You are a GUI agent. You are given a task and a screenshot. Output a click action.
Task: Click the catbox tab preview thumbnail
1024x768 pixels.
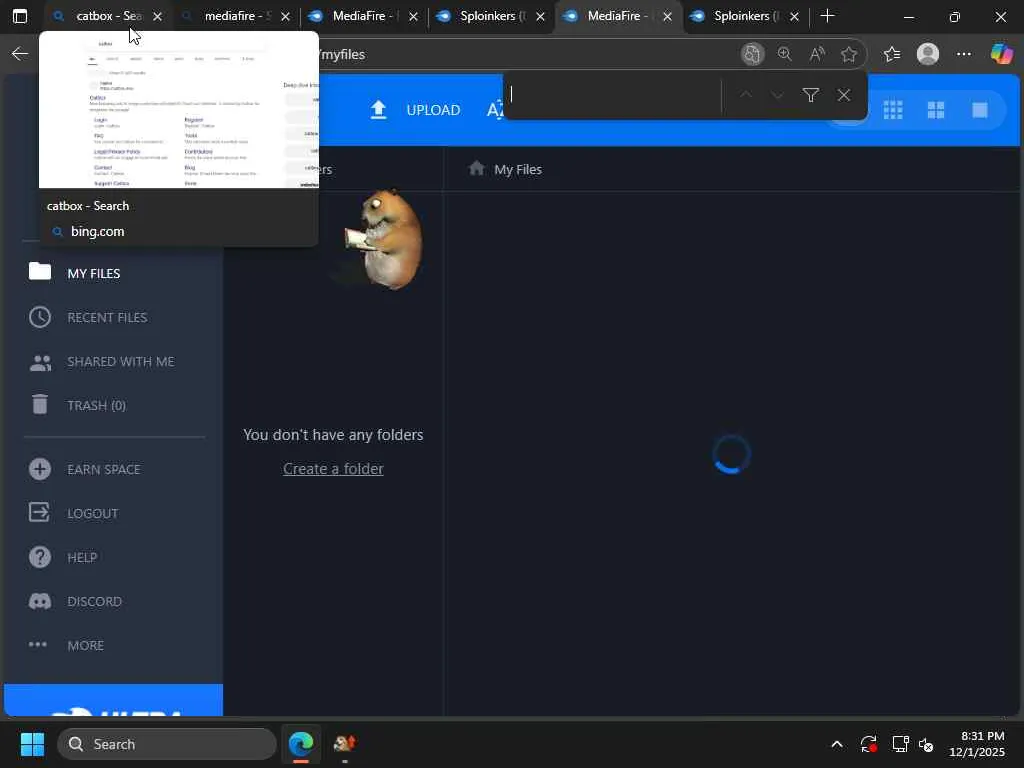(x=179, y=110)
